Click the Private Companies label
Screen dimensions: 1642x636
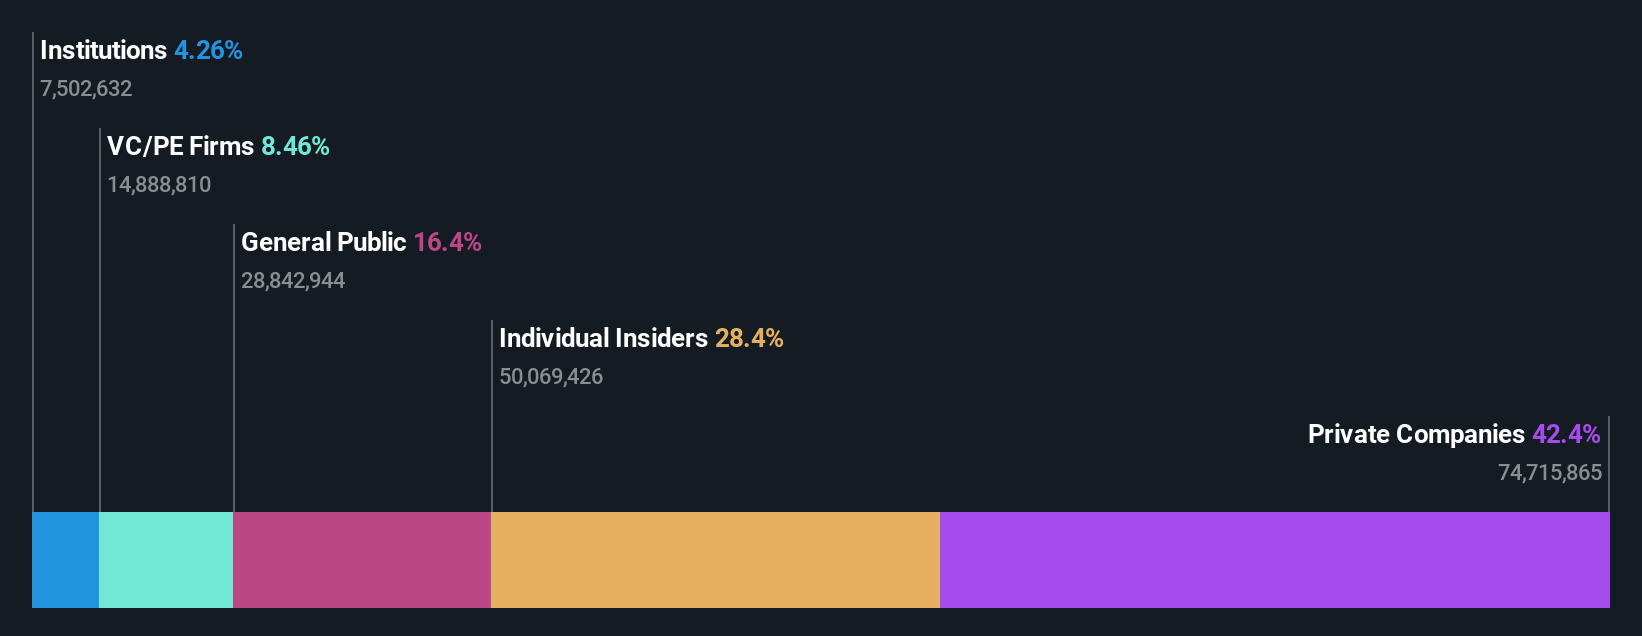coord(1416,434)
